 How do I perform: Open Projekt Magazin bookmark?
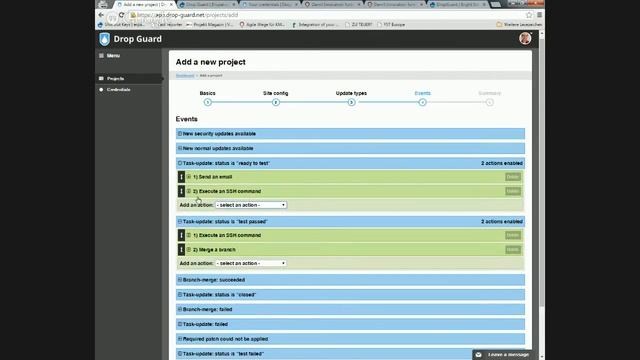tap(209, 24)
